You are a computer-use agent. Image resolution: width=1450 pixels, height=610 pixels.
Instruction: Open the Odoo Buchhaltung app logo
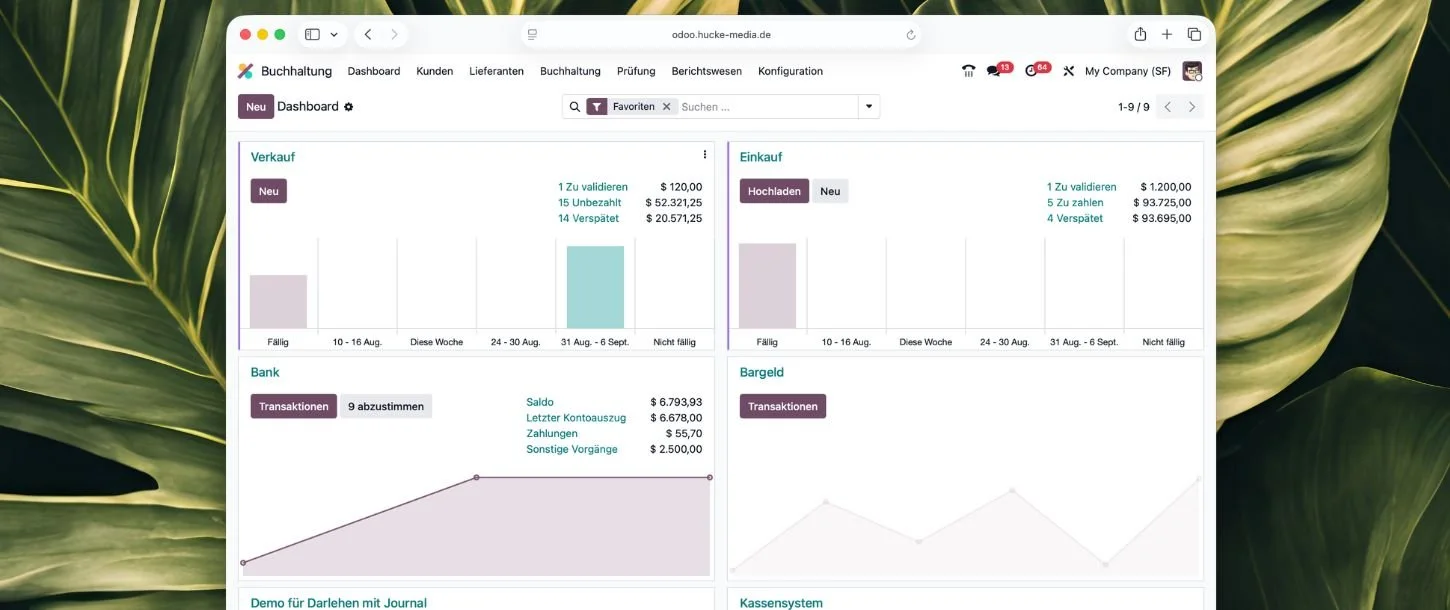click(246, 71)
